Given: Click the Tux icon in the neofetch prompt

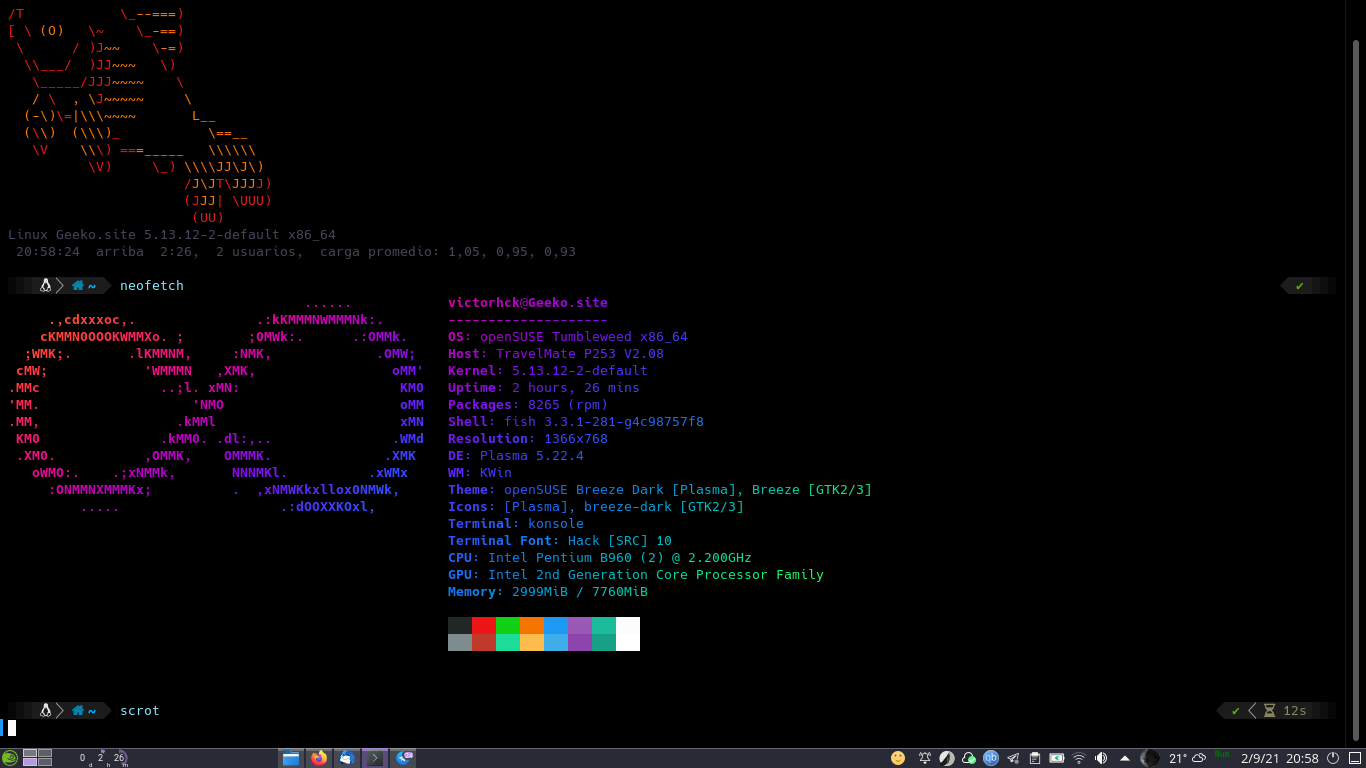Looking at the screenshot, I should tap(45, 286).
